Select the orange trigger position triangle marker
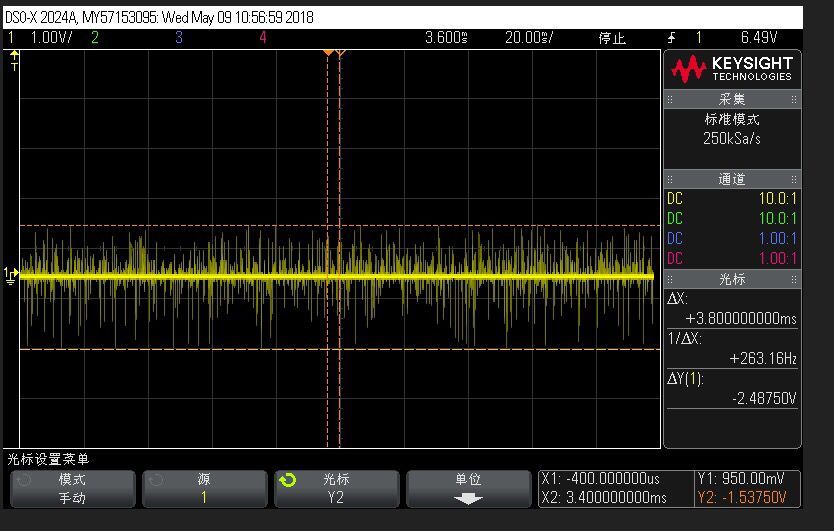The height and width of the screenshot is (531, 834). pos(327,52)
